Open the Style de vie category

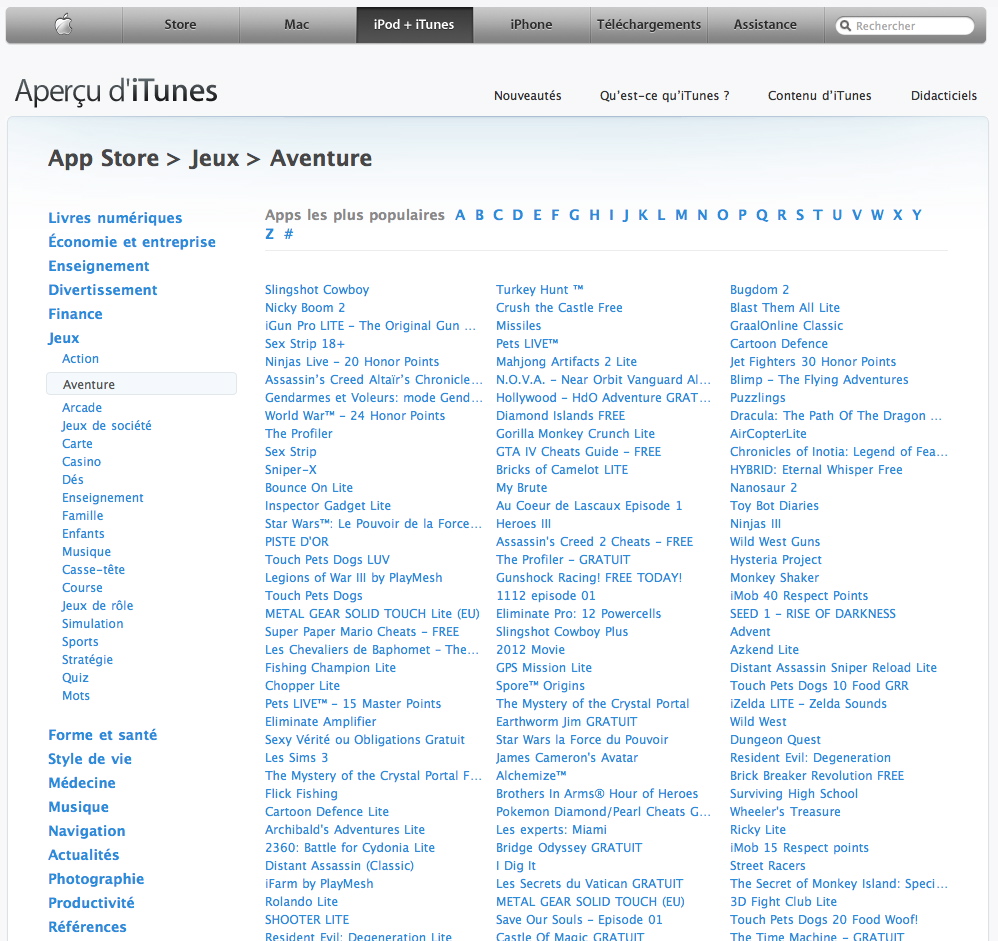coord(90,759)
